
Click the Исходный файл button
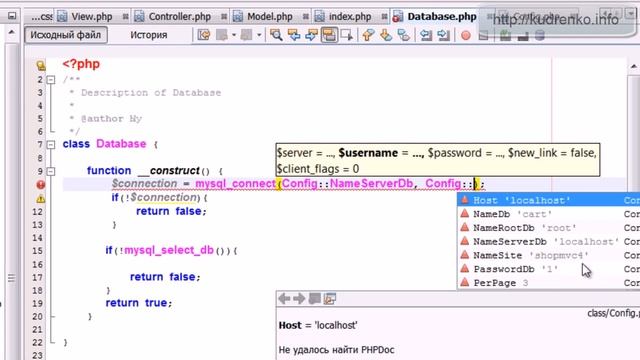(x=66, y=35)
